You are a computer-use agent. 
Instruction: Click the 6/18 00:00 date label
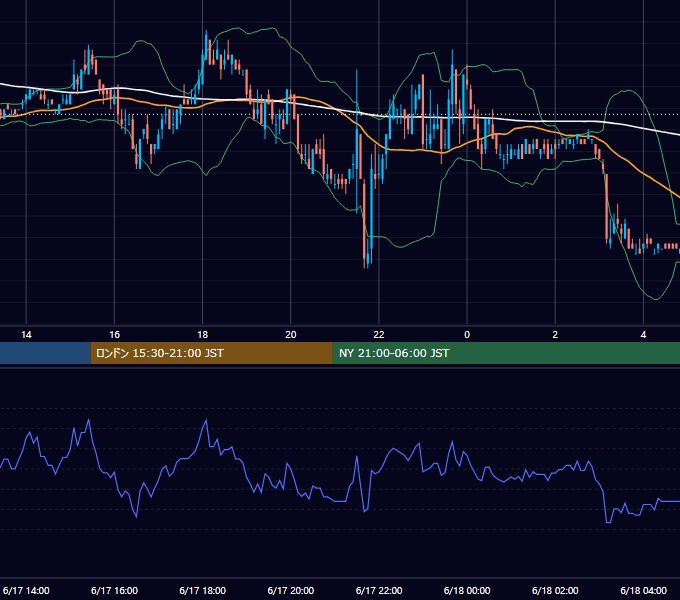[467, 591]
